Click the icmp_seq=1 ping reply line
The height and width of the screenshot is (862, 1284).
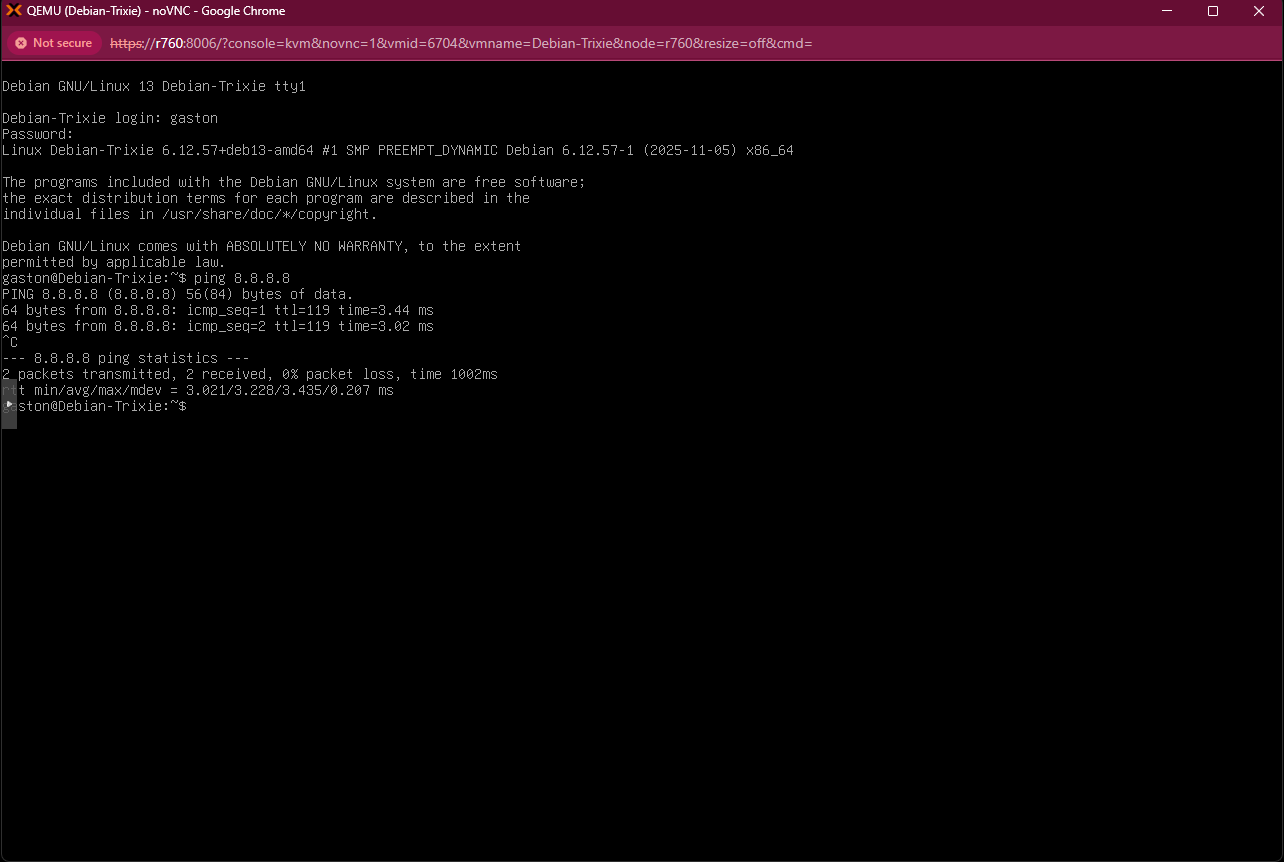(218, 310)
